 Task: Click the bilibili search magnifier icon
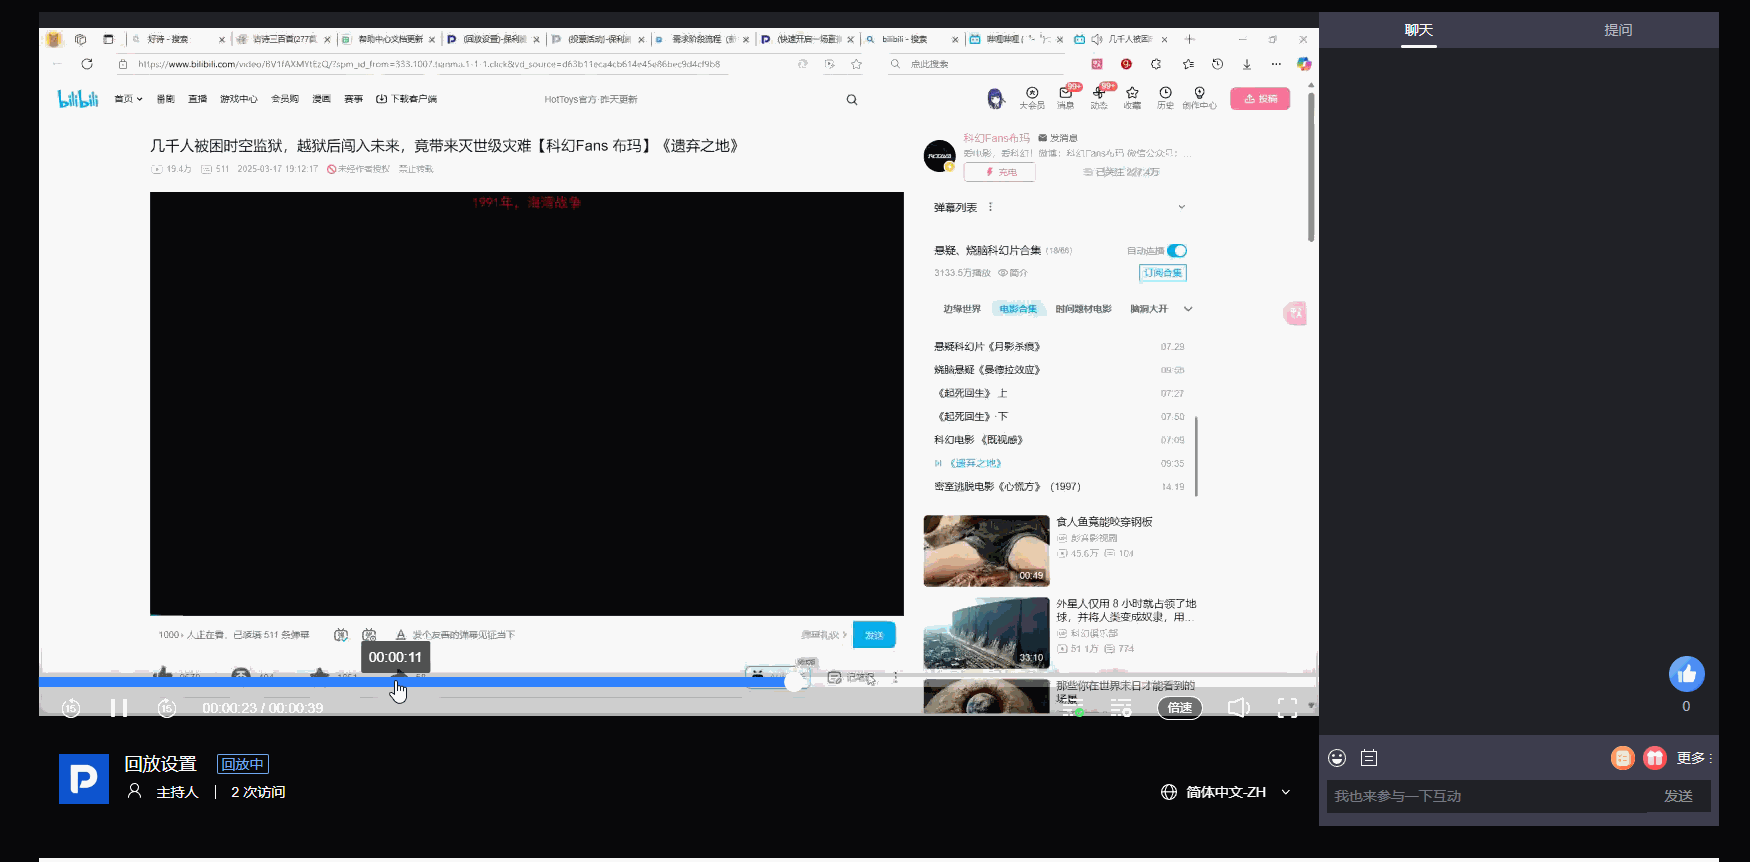852,99
